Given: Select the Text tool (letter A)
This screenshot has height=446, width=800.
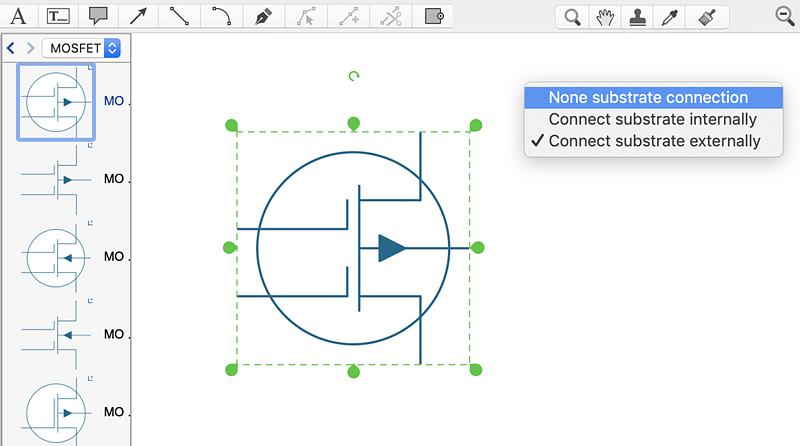Looking at the screenshot, I should click(18, 16).
